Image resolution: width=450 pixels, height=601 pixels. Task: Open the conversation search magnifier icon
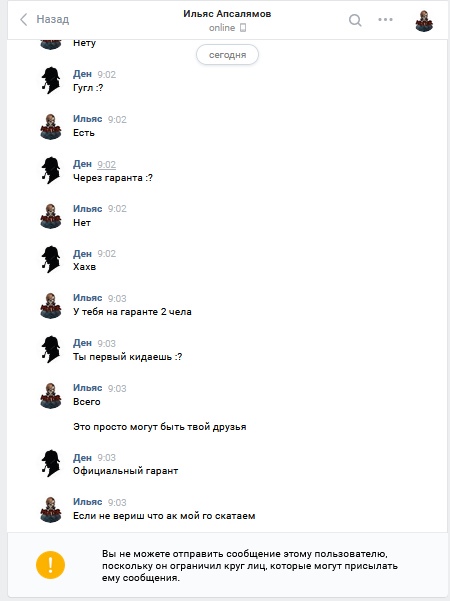(x=355, y=20)
